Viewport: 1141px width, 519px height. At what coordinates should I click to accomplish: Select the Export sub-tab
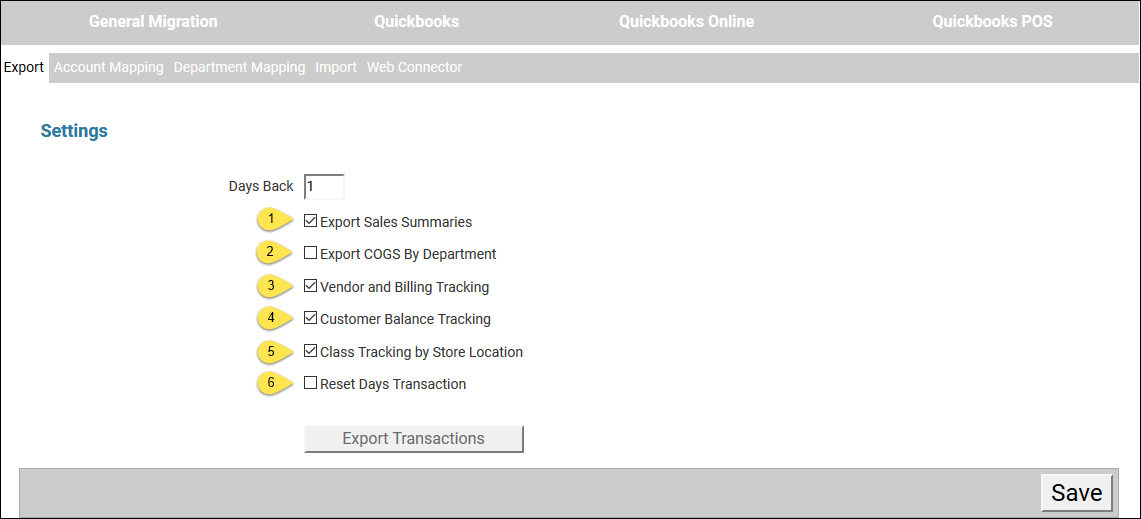tap(24, 67)
